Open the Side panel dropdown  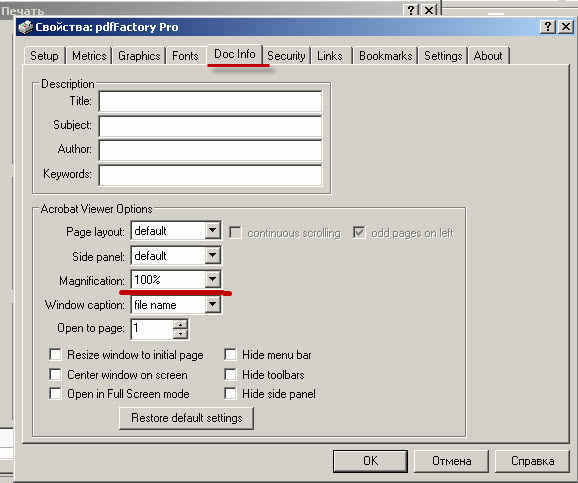(212, 255)
